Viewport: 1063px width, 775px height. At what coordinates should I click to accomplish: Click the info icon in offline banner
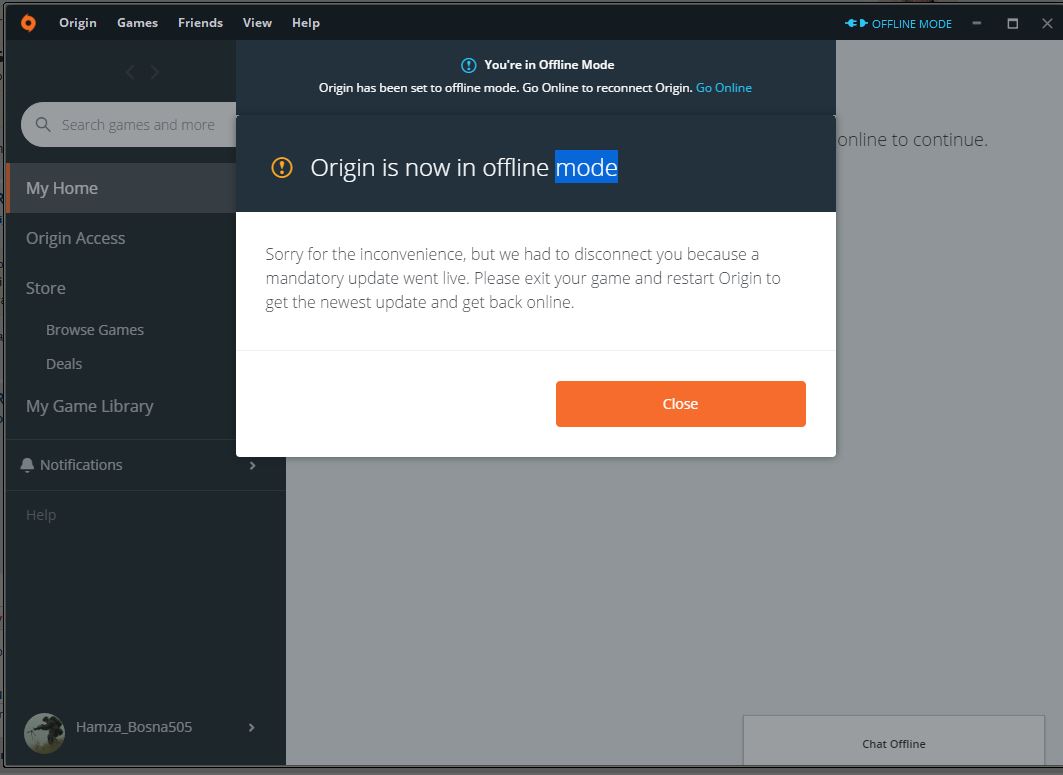468,65
